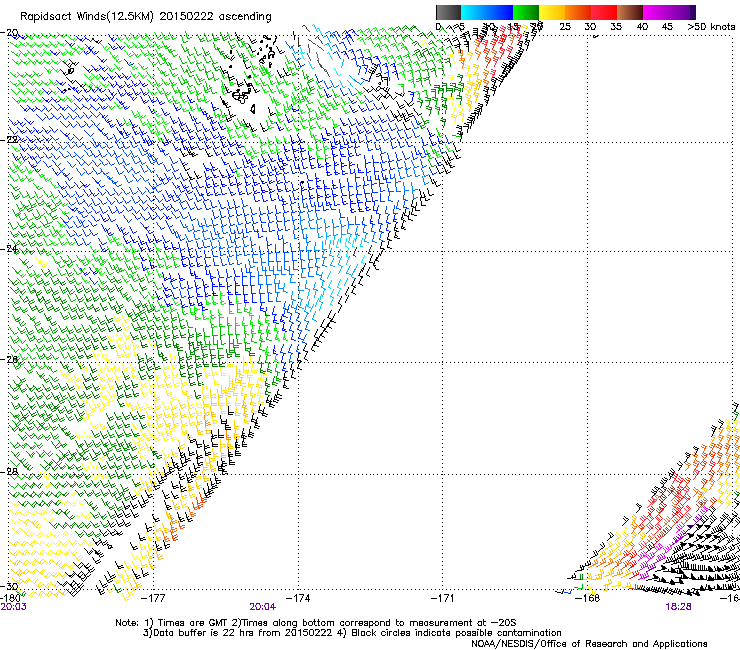Pick the red 30-35 knots legend segment

point(604,12)
